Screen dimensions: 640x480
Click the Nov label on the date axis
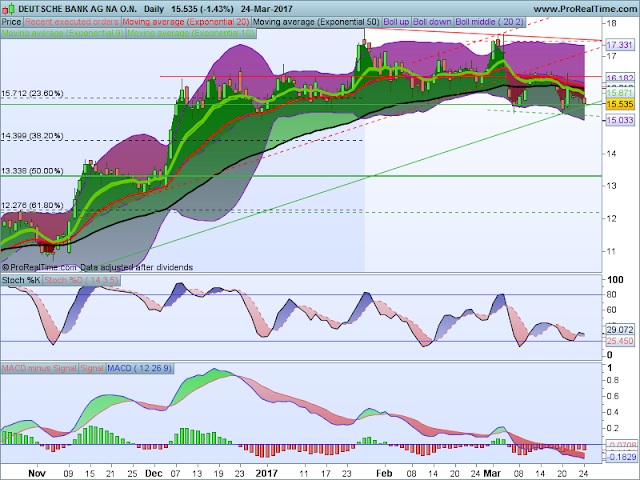click(x=37, y=473)
